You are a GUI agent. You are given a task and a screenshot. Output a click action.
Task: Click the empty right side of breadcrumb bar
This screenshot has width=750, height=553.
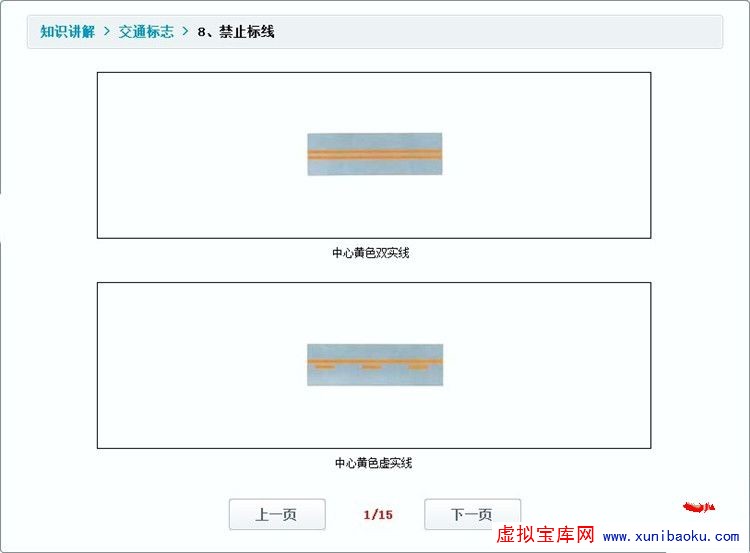pos(550,32)
